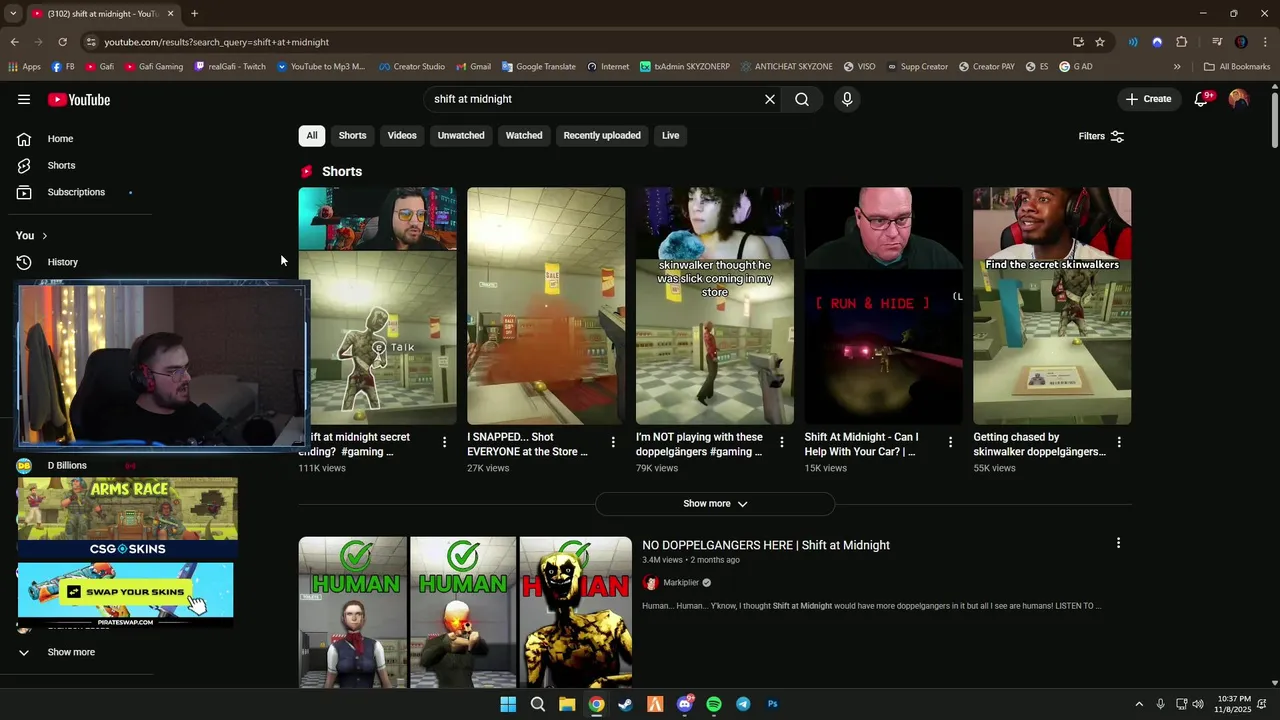Open the YouTube hamburger guide menu

(x=24, y=99)
